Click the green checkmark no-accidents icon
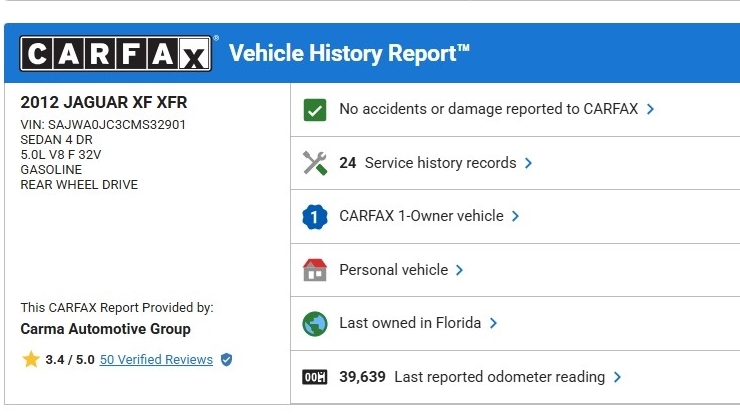 [x=315, y=109]
